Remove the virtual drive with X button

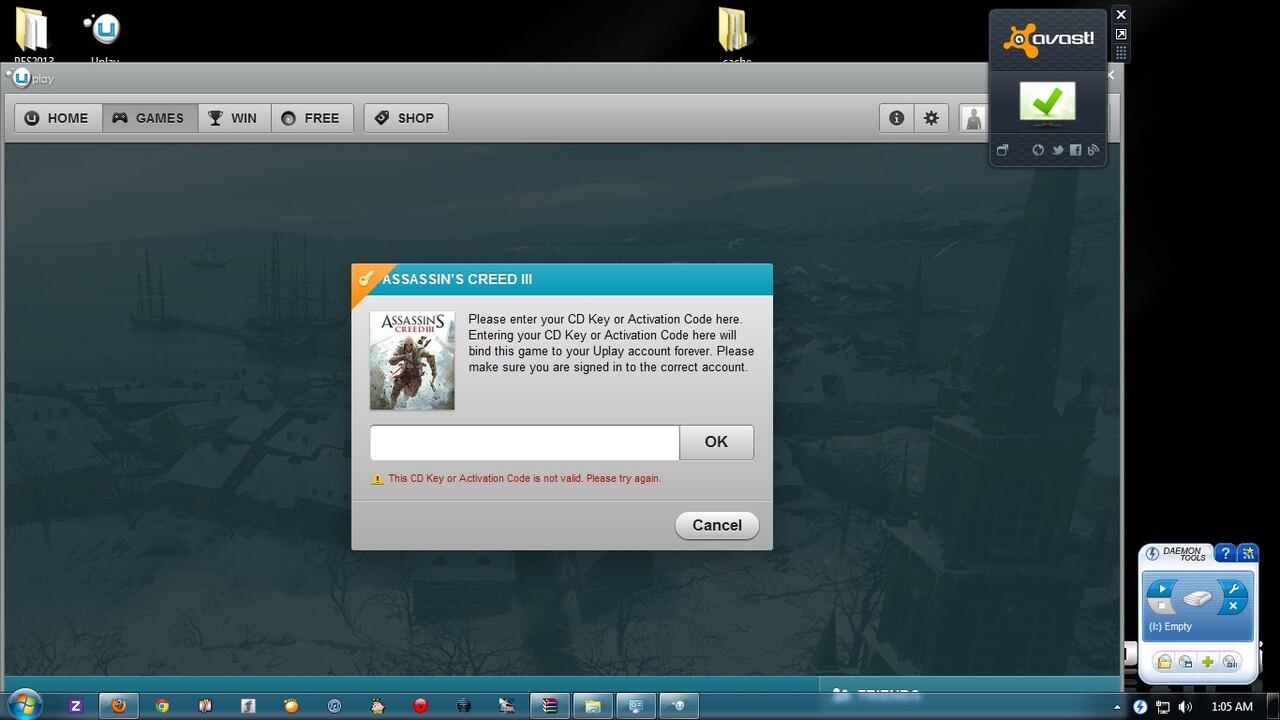1233,606
